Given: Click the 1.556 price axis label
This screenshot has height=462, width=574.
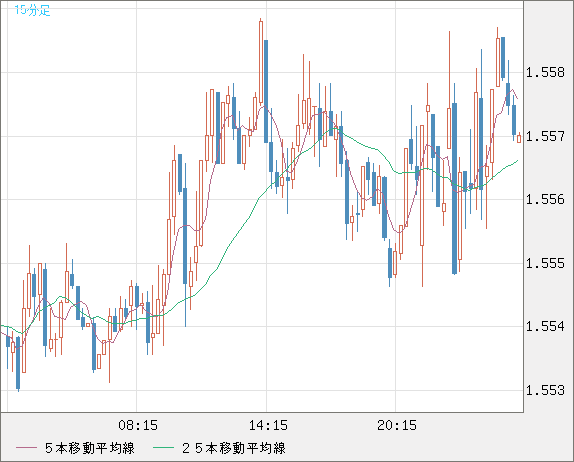Looking at the screenshot, I should 545,200.
